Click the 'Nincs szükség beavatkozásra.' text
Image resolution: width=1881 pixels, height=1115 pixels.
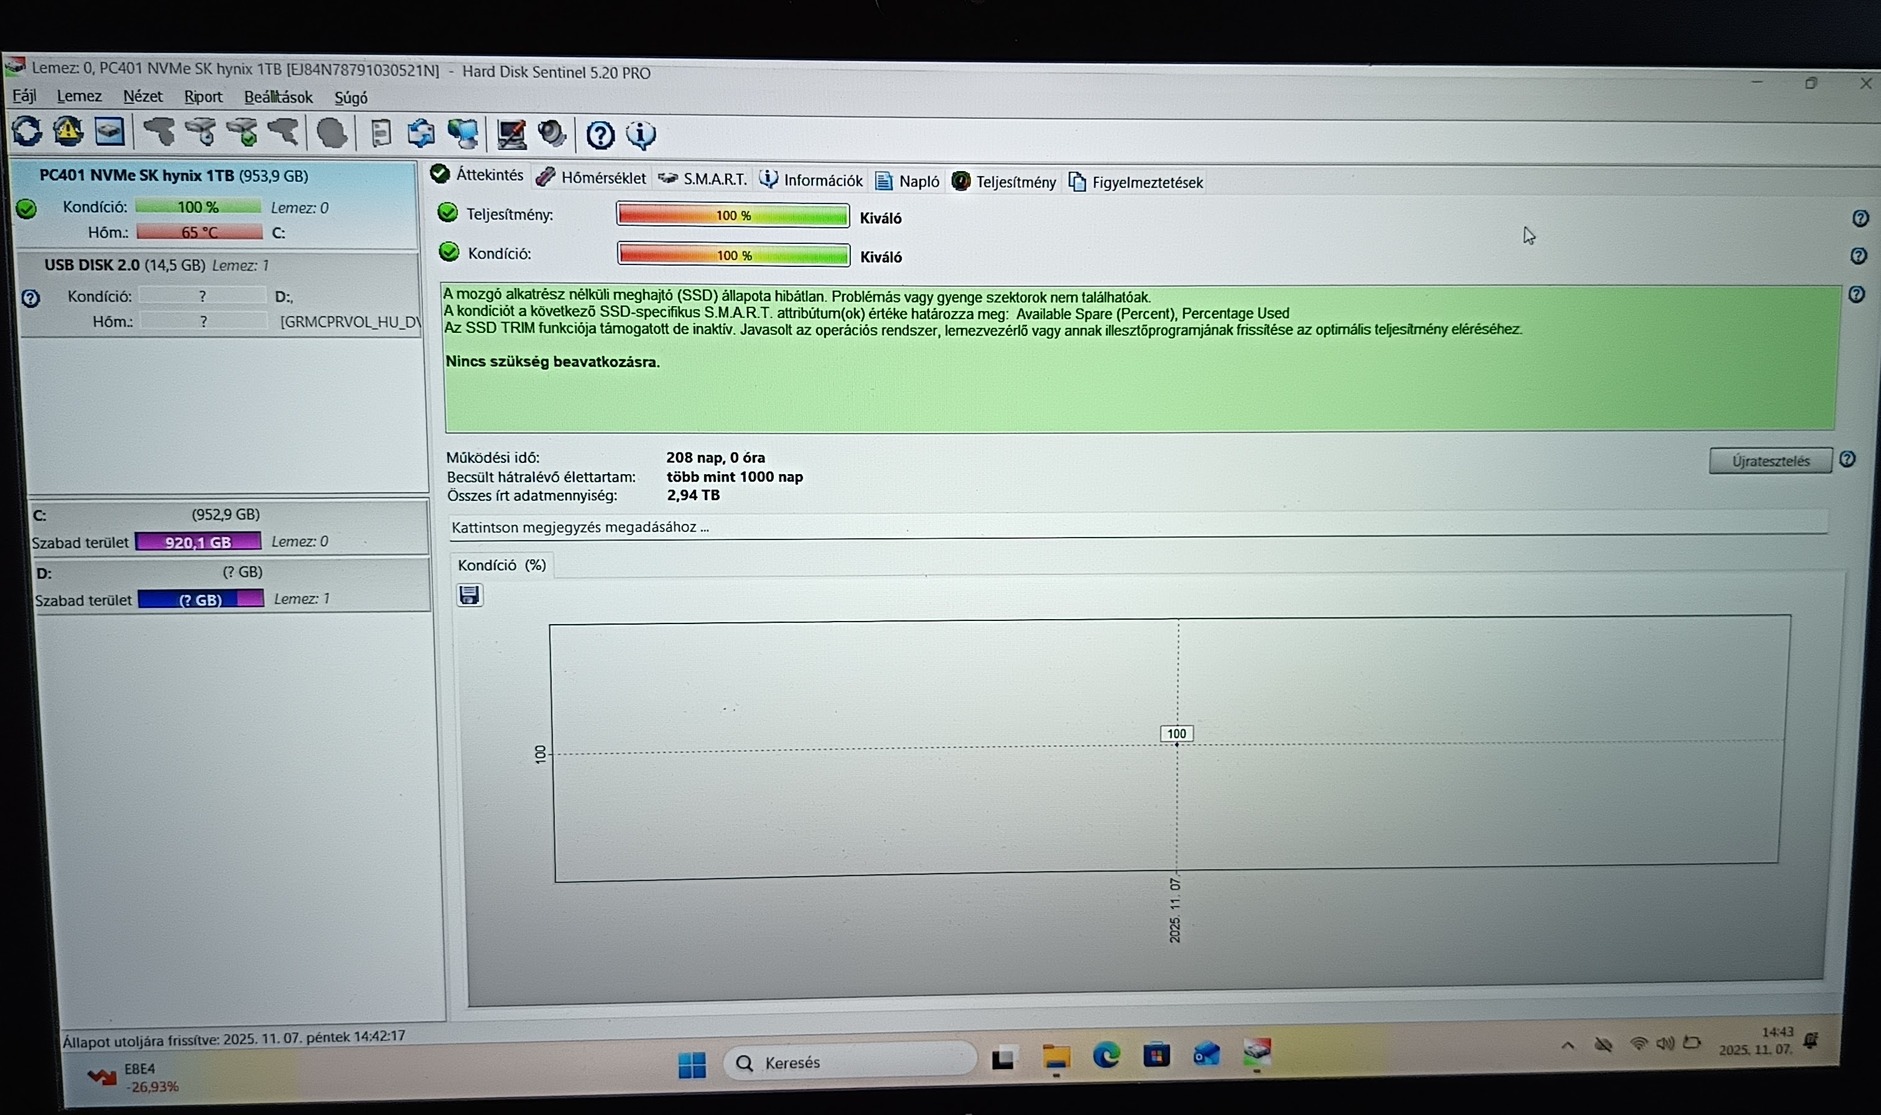(x=552, y=362)
